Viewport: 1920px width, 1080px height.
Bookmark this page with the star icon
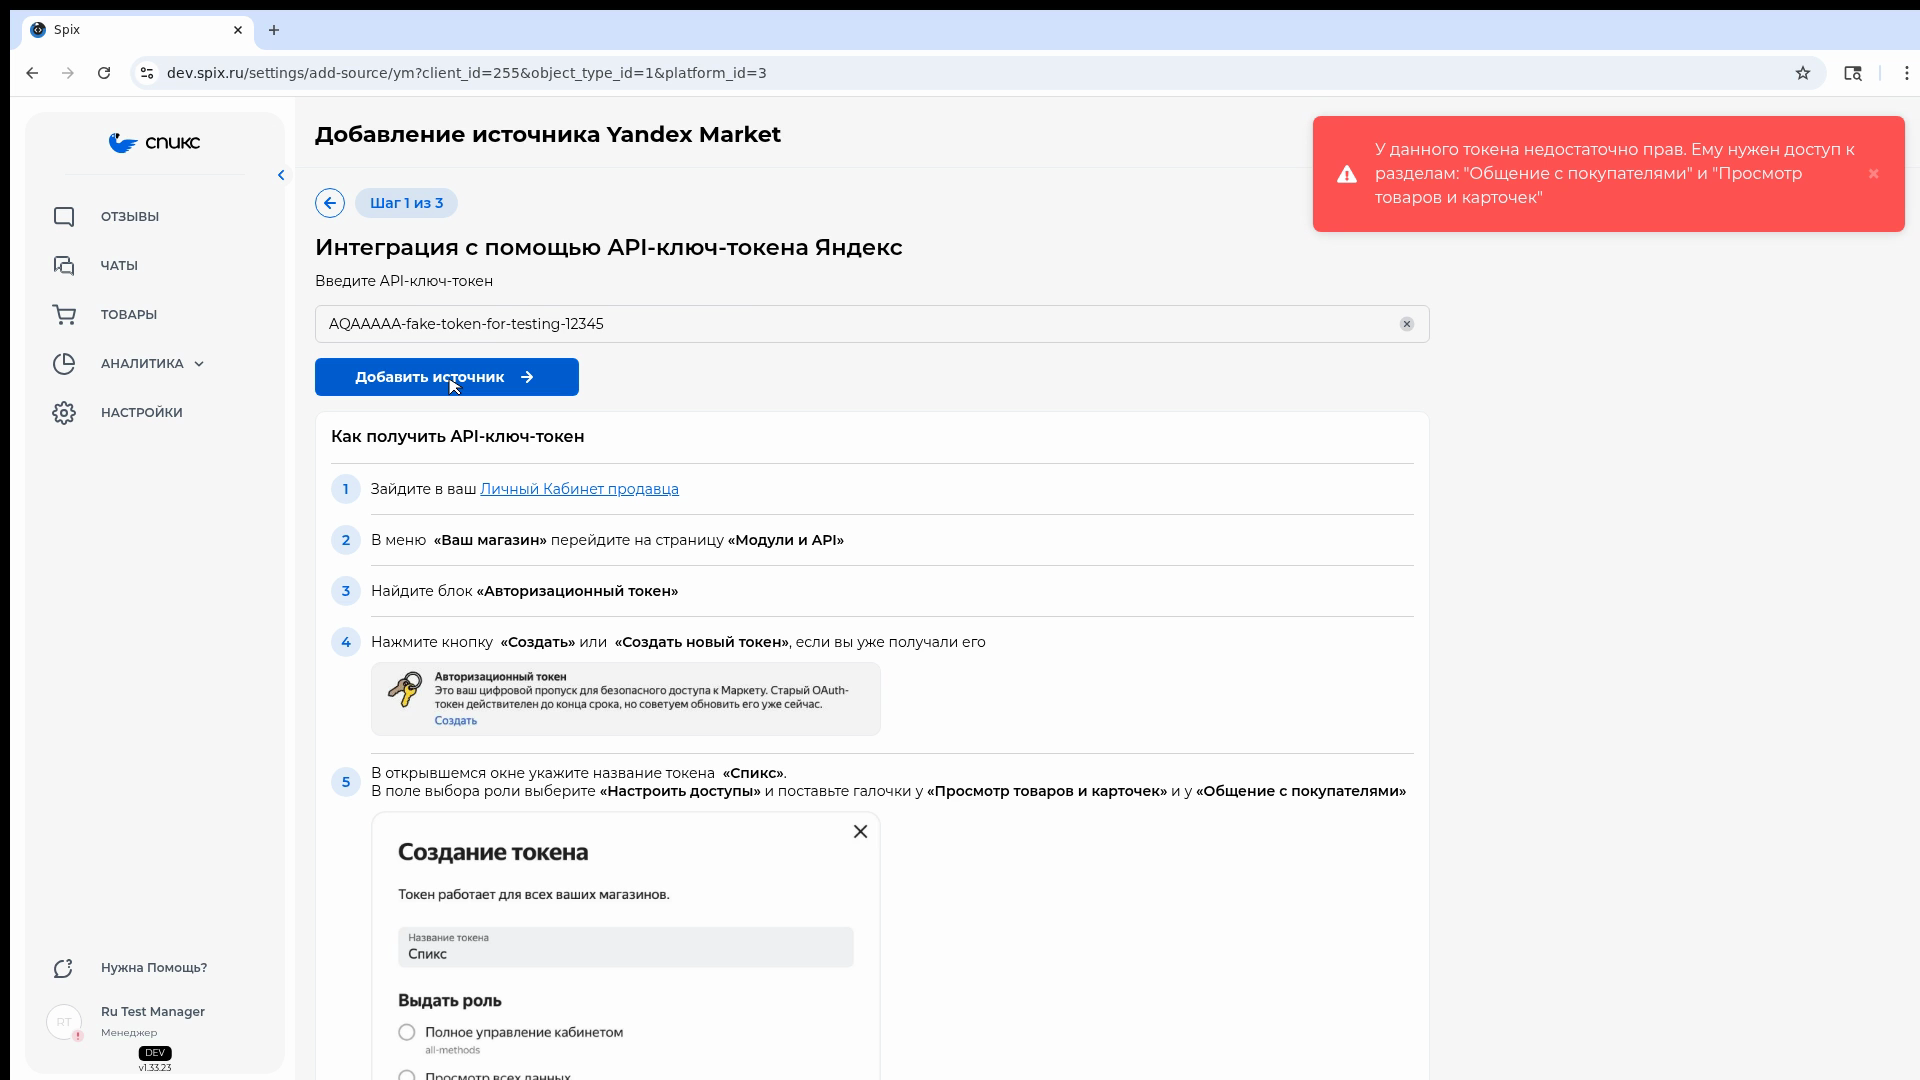pyautogui.click(x=1803, y=73)
